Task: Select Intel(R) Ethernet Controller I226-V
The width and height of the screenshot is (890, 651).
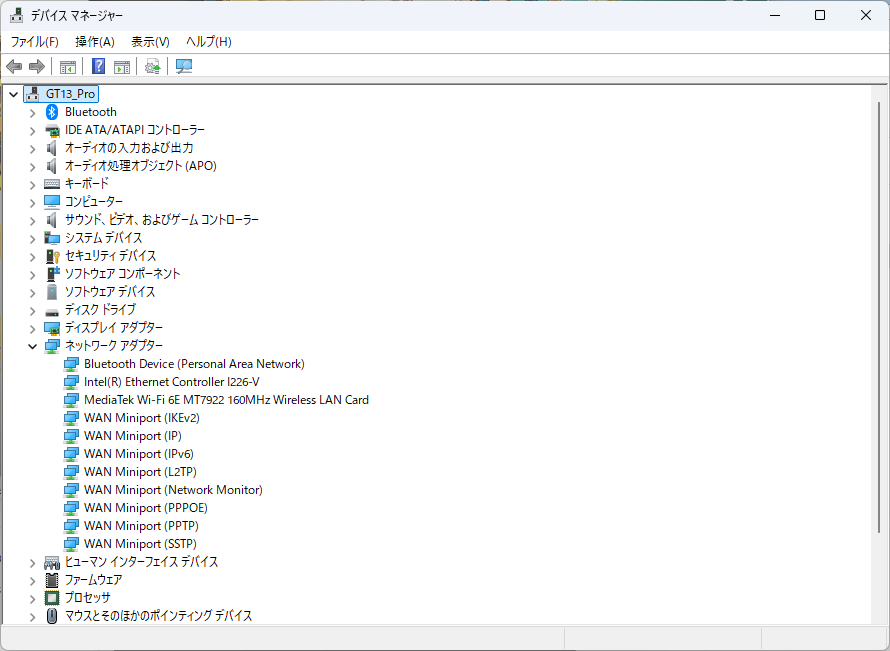Action: click(172, 382)
